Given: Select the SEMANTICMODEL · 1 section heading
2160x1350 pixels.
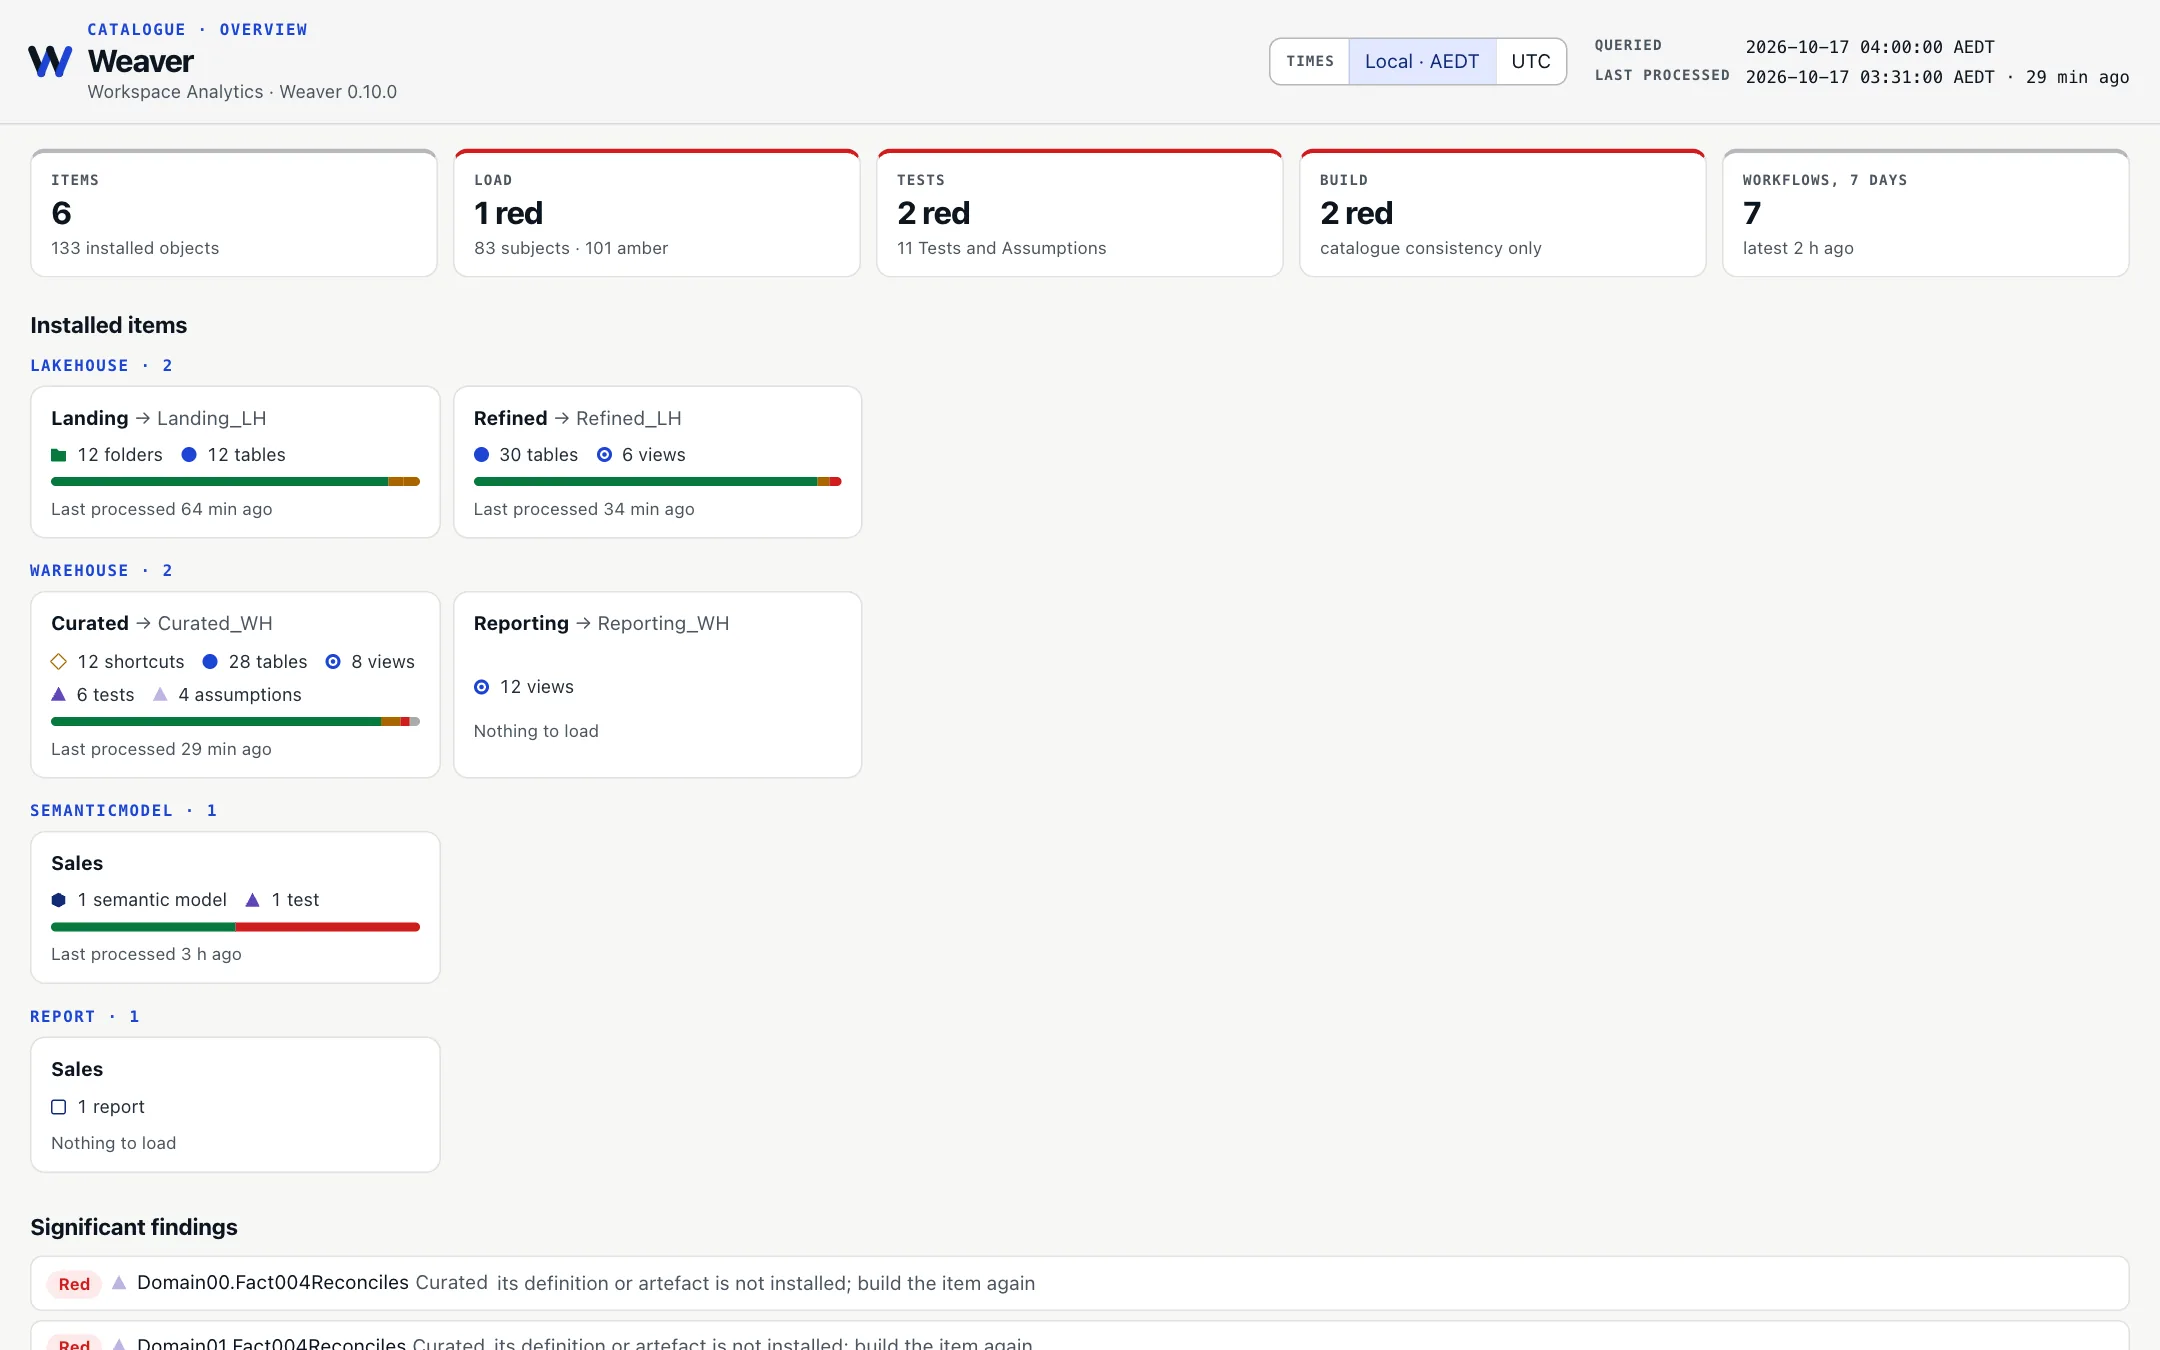Looking at the screenshot, I should click(x=123, y=811).
